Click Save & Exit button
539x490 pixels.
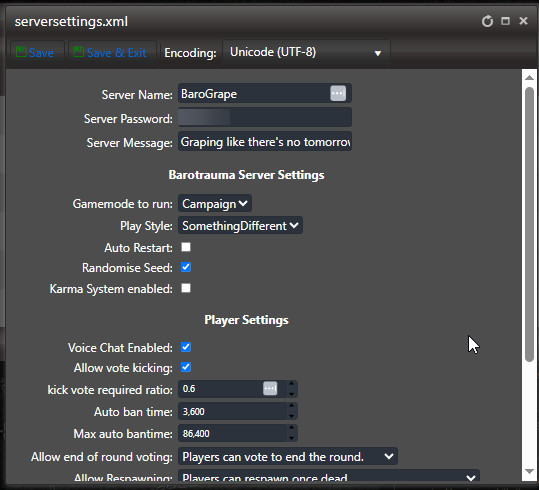point(112,53)
